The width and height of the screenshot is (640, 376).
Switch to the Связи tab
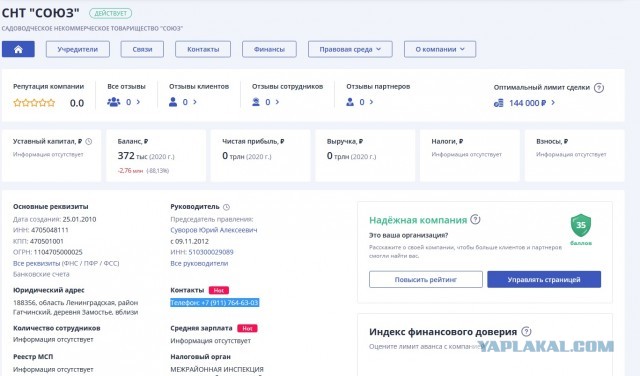[x=142, y=49]
